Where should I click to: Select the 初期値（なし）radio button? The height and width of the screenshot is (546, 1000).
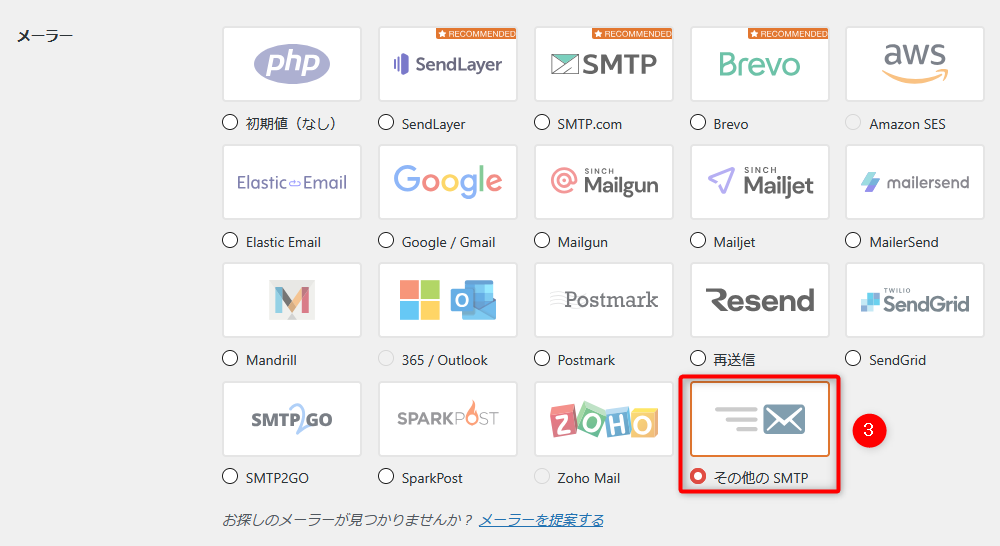230,122
